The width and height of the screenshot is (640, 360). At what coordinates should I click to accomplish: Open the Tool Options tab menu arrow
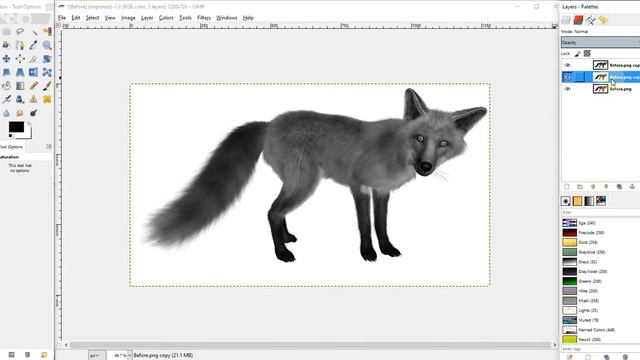49,147
